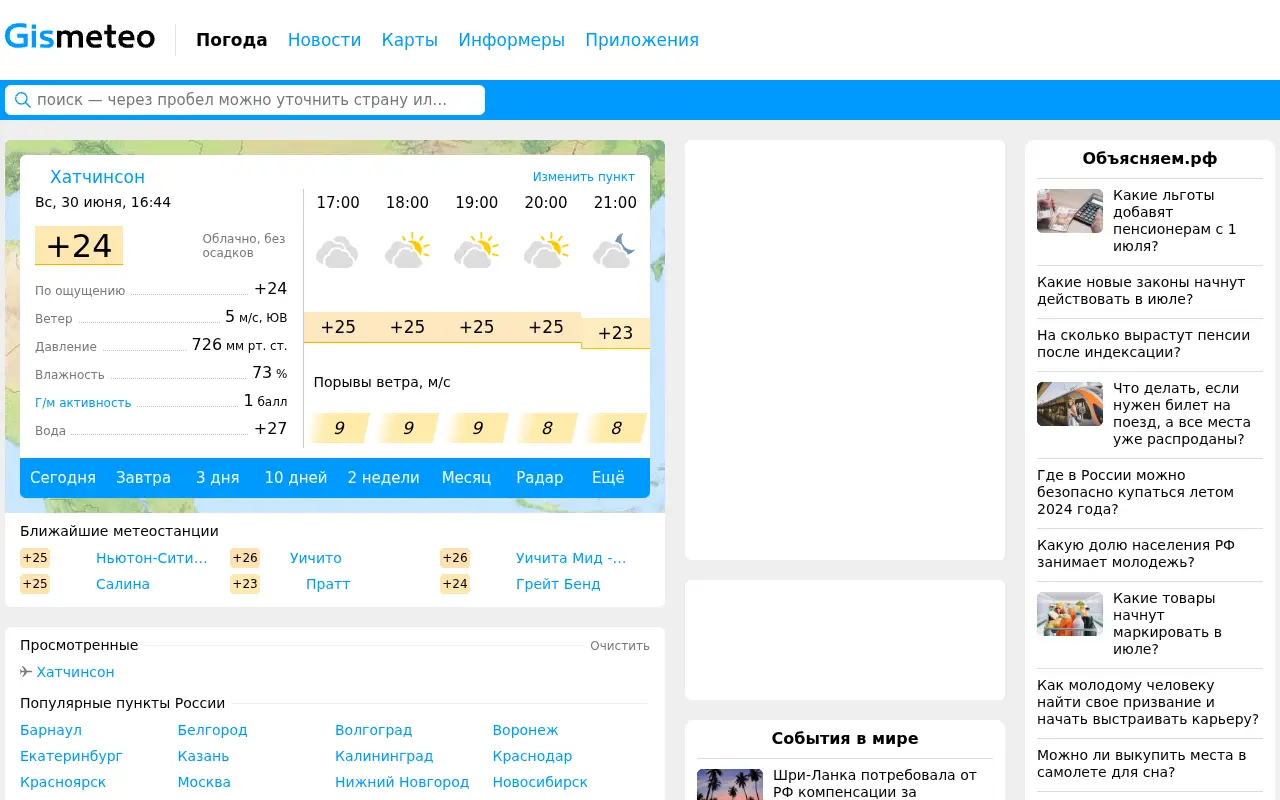Viewport: 1280px width, 800px height.
Task: Click the airplane icon beside viewed Хатчинсон
Action: pyautogui.click(x=26, y=672)
